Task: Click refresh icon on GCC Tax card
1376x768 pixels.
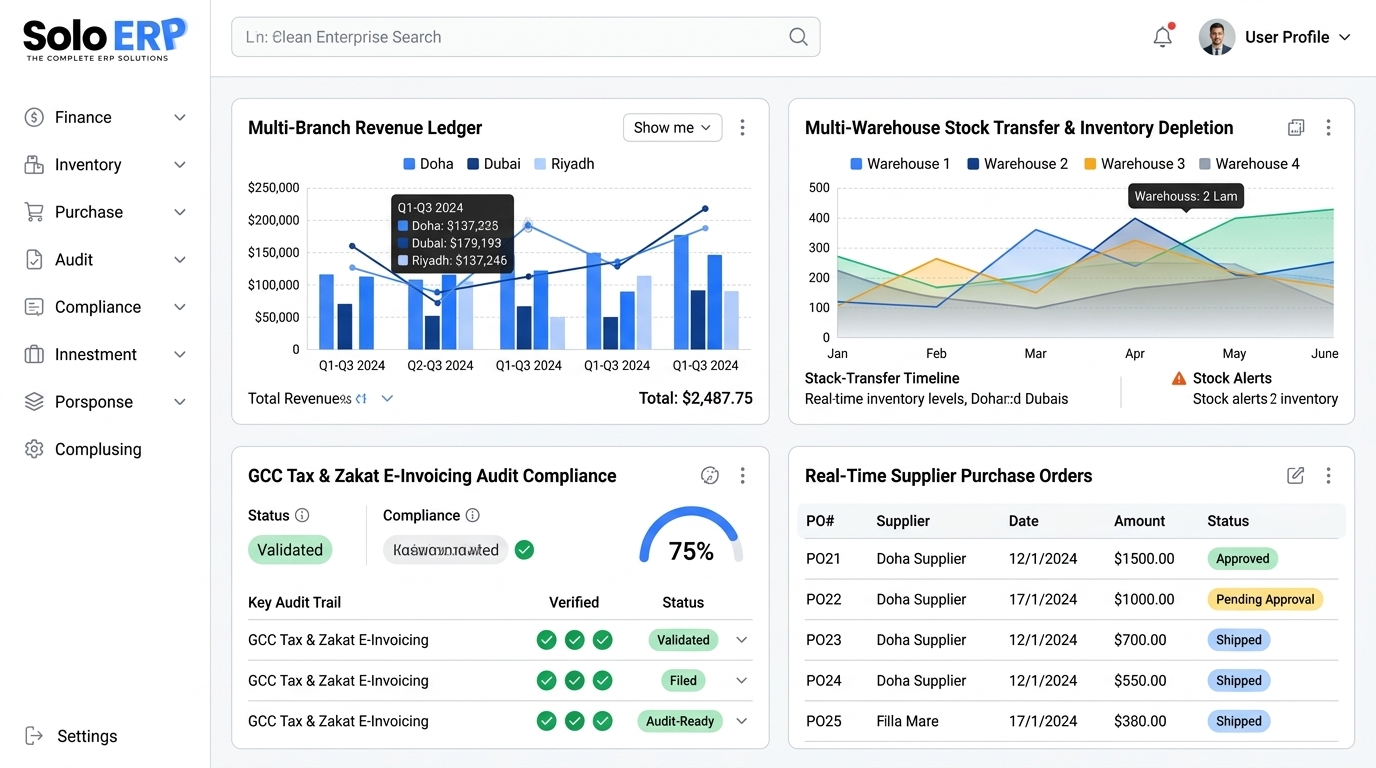Action: [x=710, y=476]
